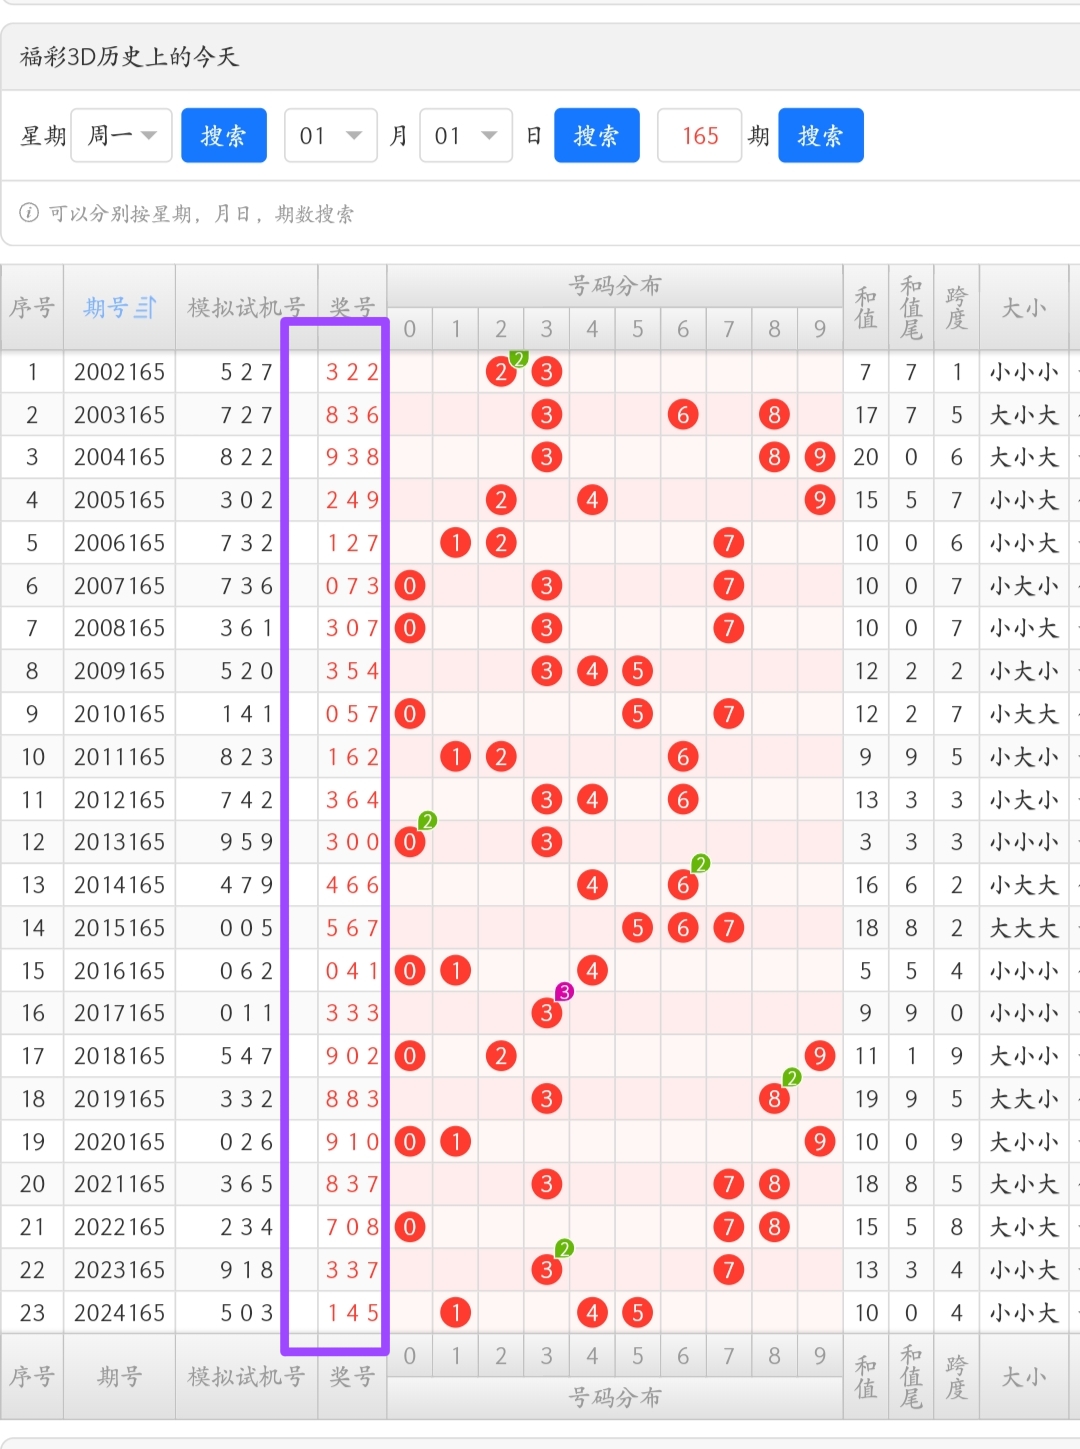1080x1449 pixels.
Task: Click red ball 6 in row 2014165
Action: tap(683, 885)
